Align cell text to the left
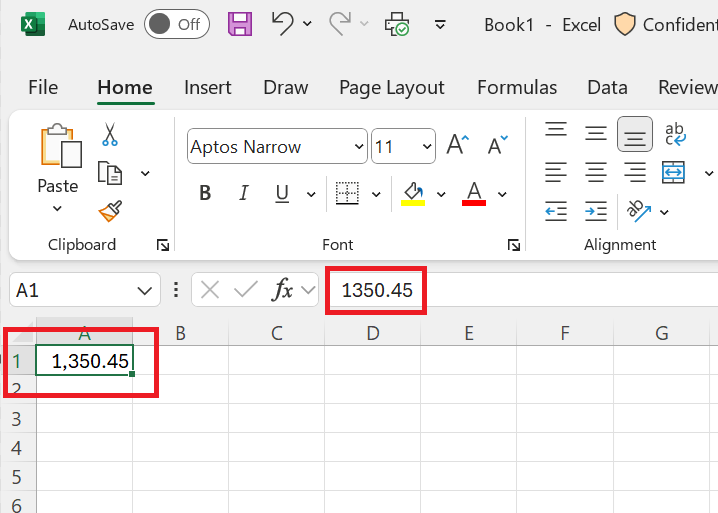 [556, 172]
